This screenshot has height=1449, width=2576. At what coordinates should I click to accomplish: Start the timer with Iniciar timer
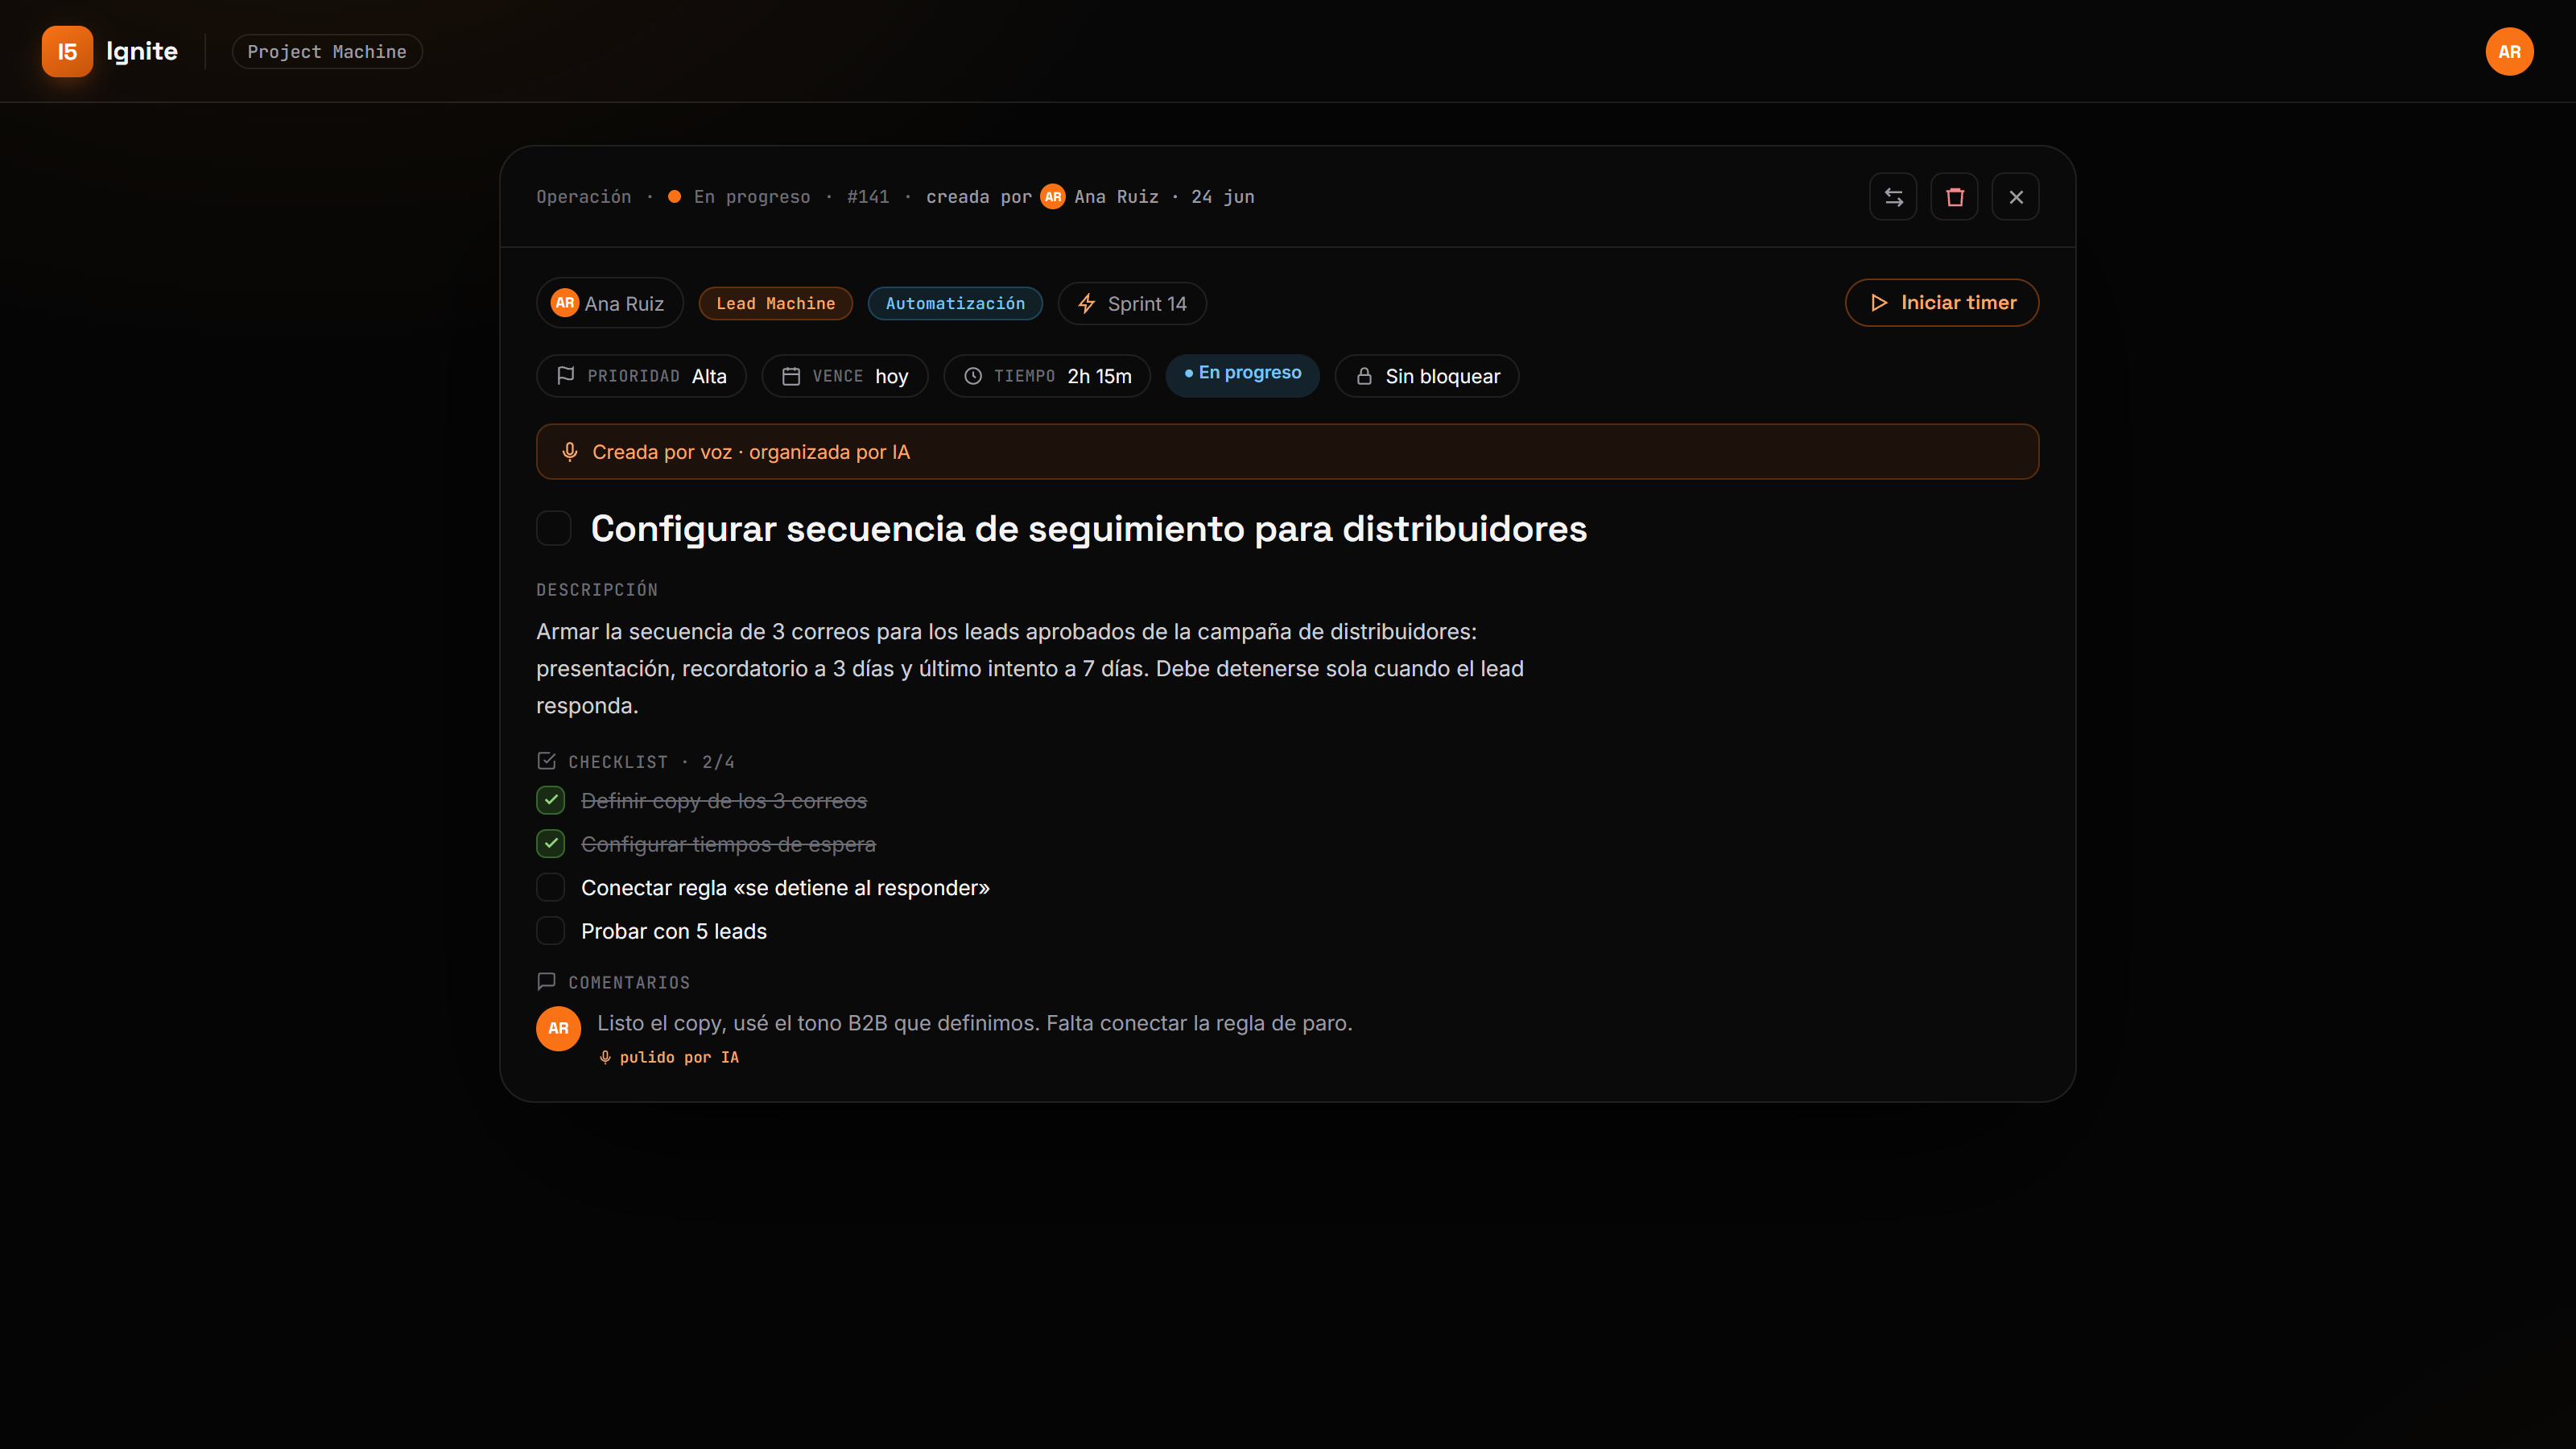[x=1941, y=302]
